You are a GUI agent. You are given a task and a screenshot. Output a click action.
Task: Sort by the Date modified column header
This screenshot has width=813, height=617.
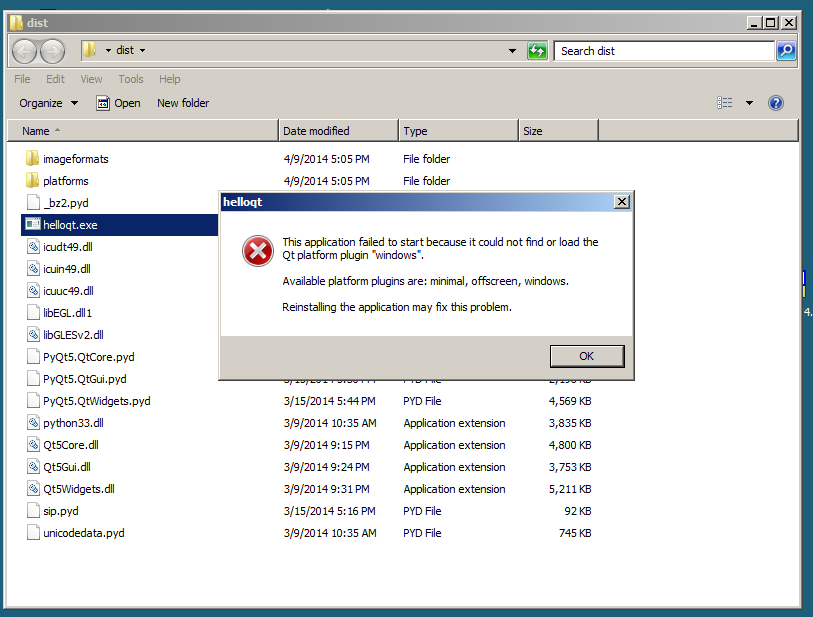(339, 131)
